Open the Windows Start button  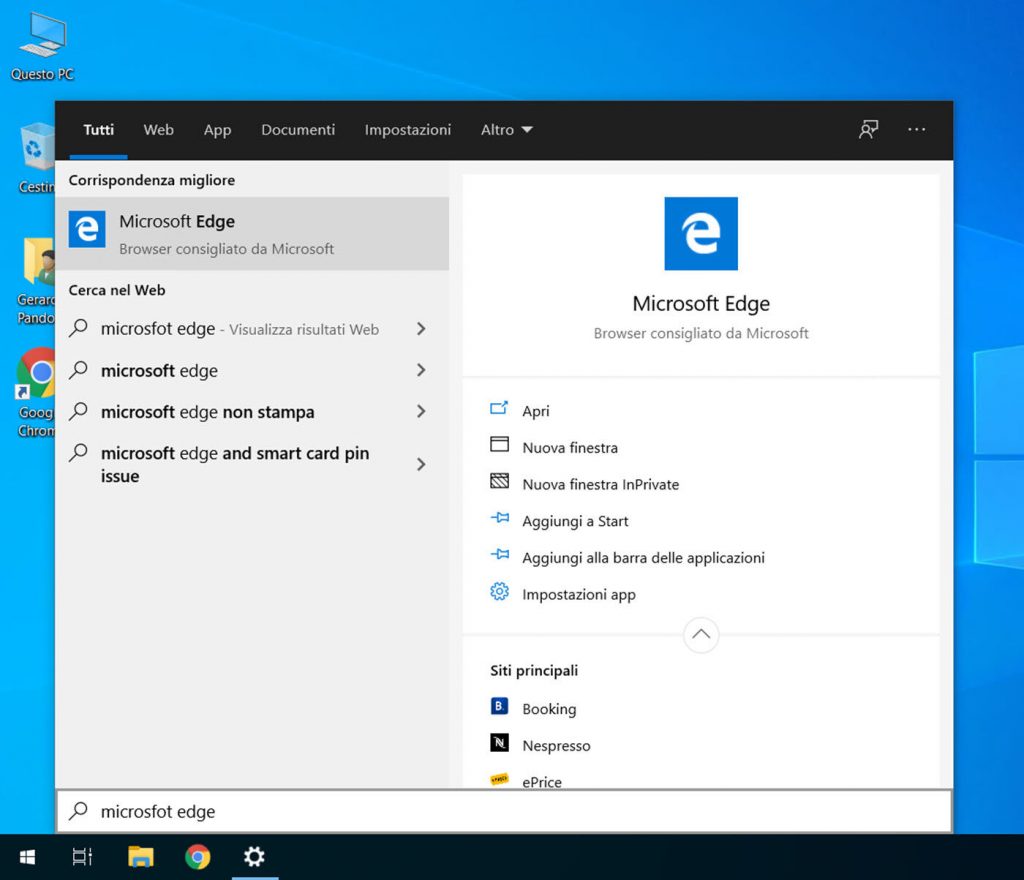pos(28,857)
